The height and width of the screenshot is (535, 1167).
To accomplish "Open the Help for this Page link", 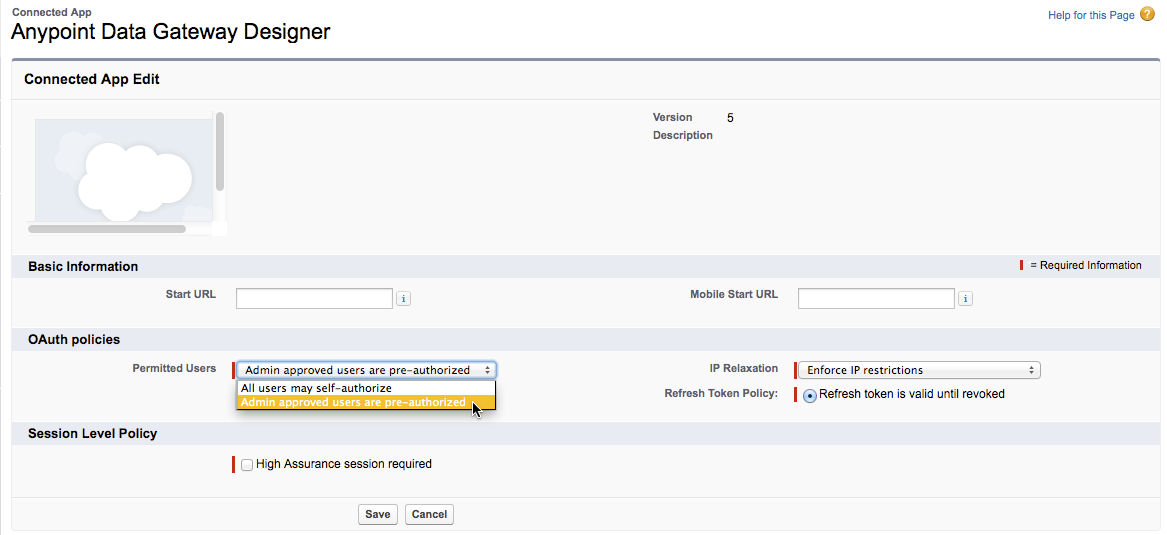I will (1091, 15).
